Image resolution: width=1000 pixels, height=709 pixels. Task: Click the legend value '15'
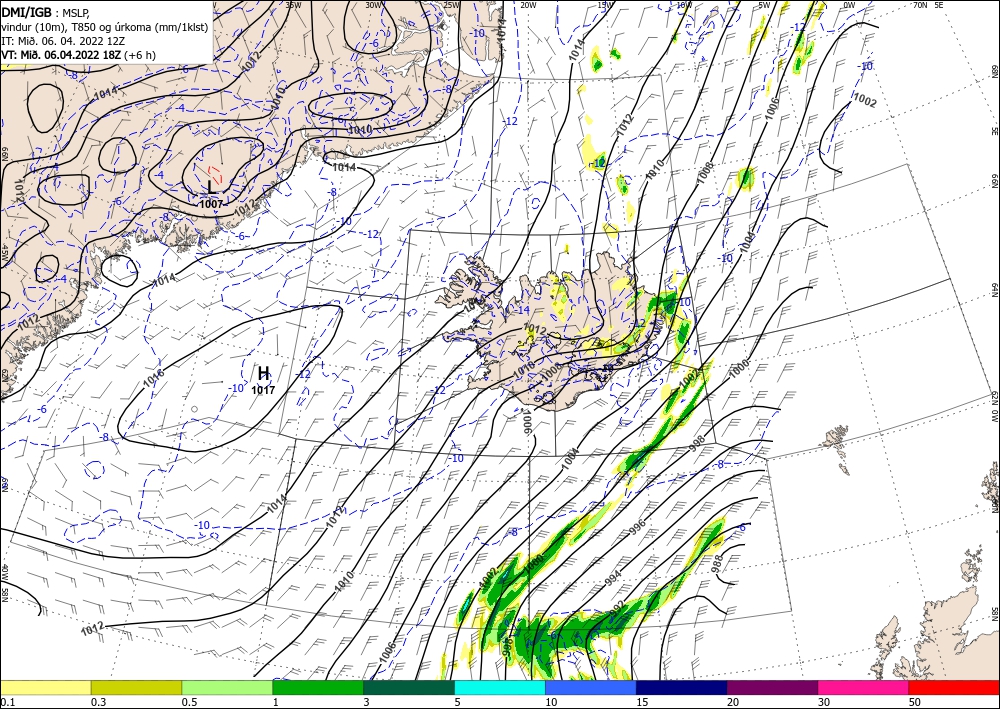point(642,702)
